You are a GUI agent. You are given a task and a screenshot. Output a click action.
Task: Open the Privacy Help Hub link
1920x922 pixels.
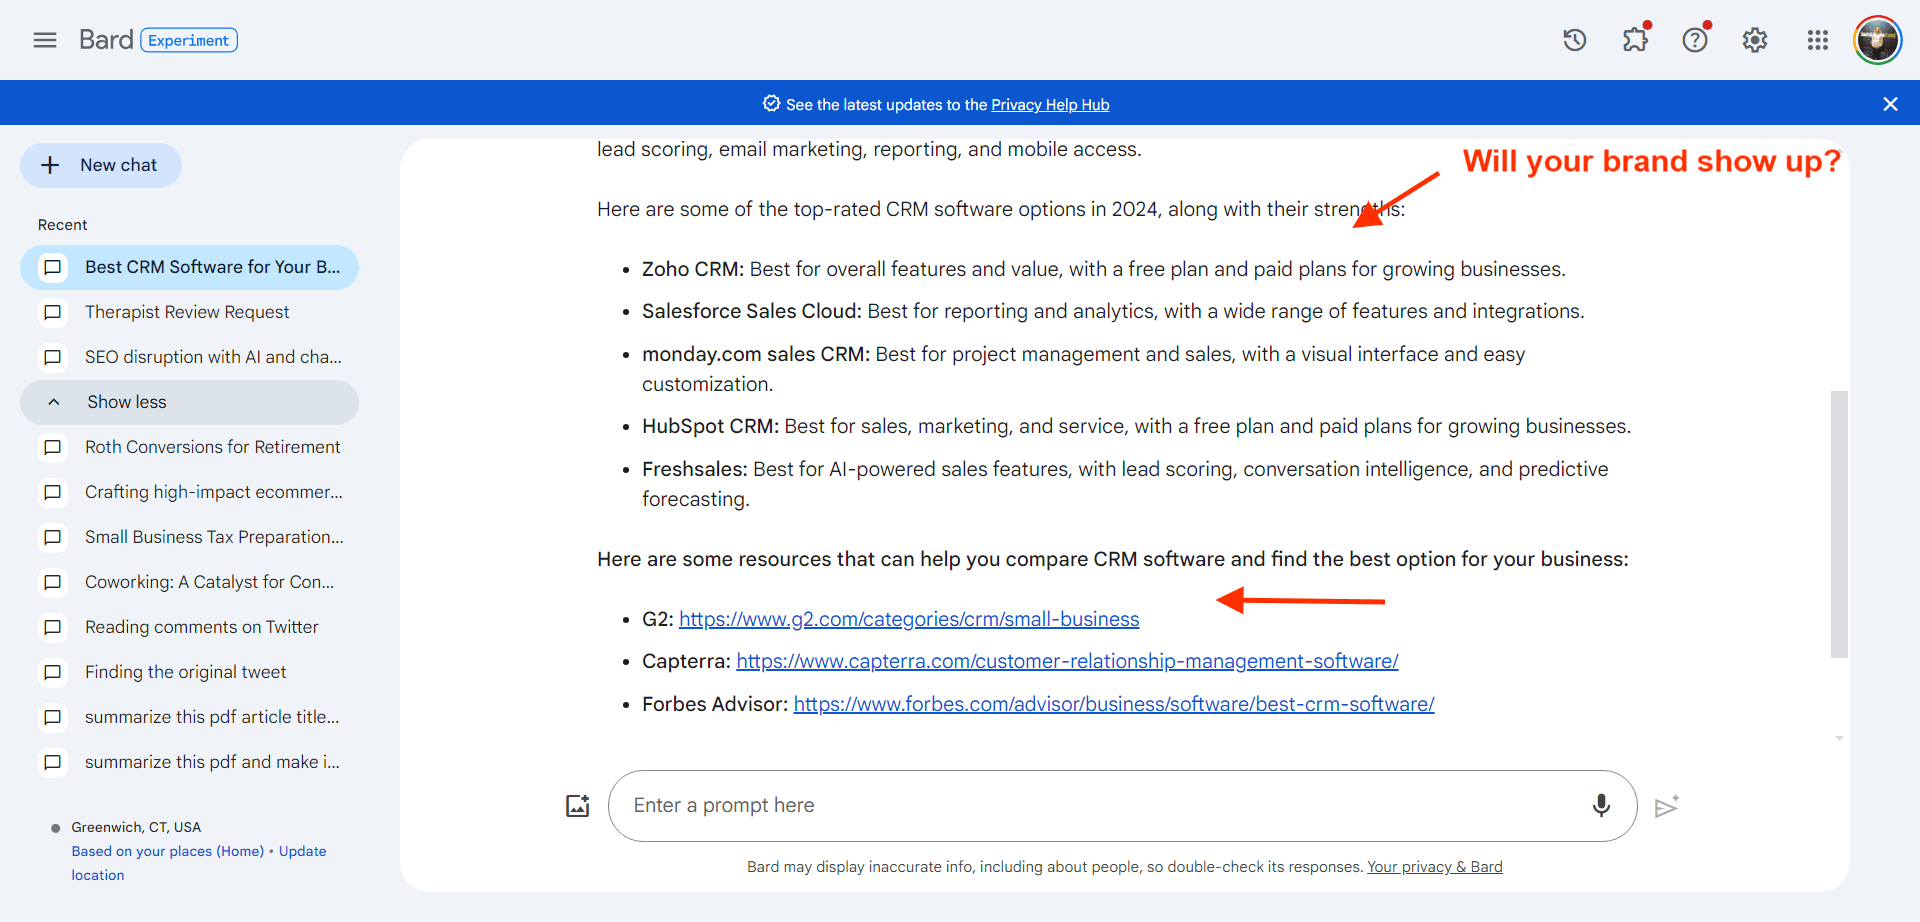point(1050,105)
